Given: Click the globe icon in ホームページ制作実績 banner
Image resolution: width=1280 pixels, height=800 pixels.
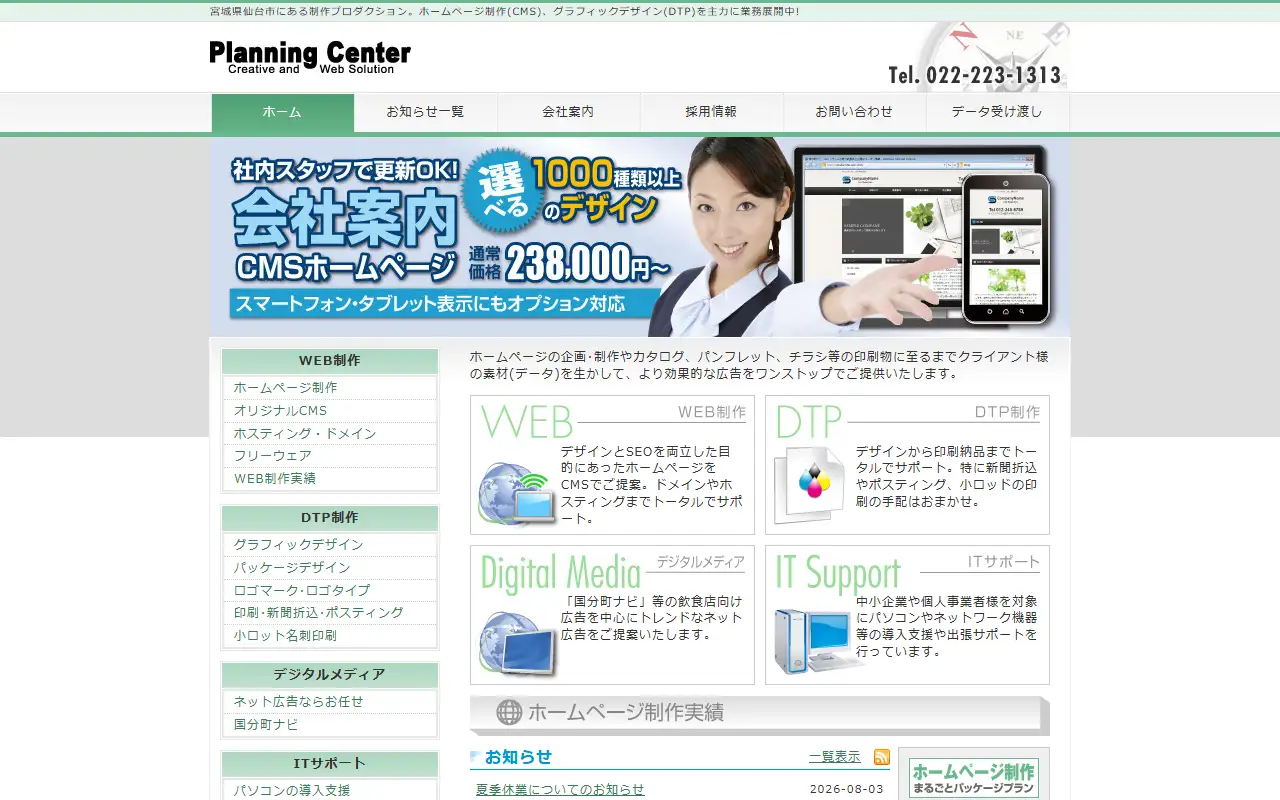Looking at the screenshot, I should (509, 712).
